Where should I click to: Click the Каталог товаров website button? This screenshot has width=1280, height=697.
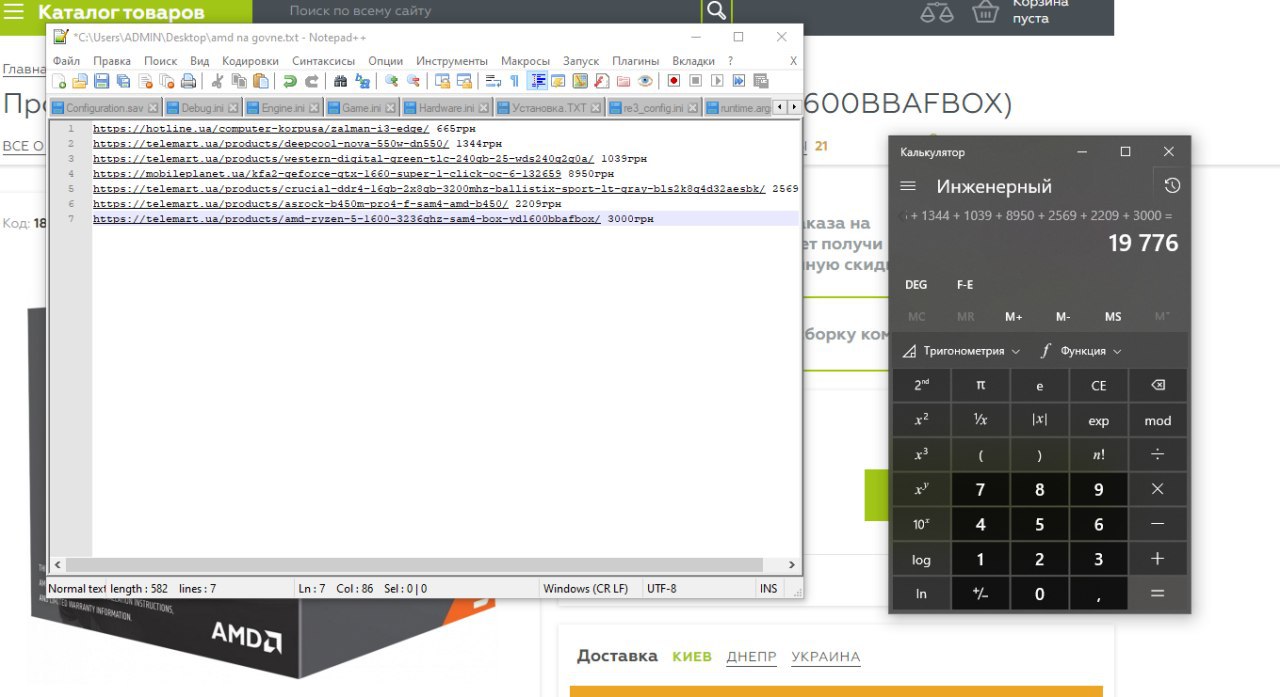120,12
